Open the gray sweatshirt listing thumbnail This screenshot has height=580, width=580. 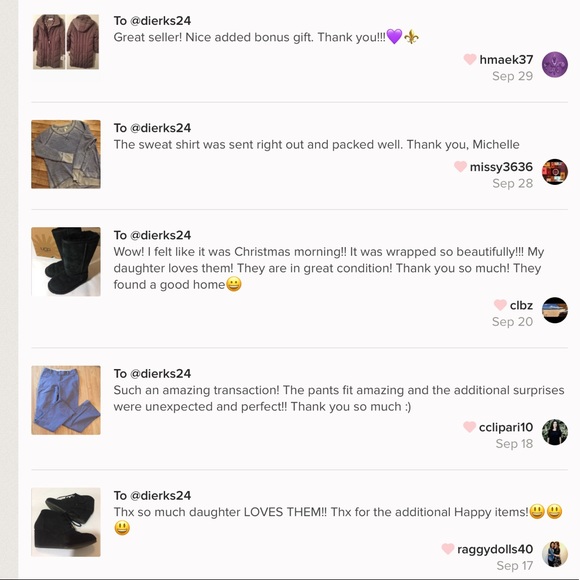point(66,154)
